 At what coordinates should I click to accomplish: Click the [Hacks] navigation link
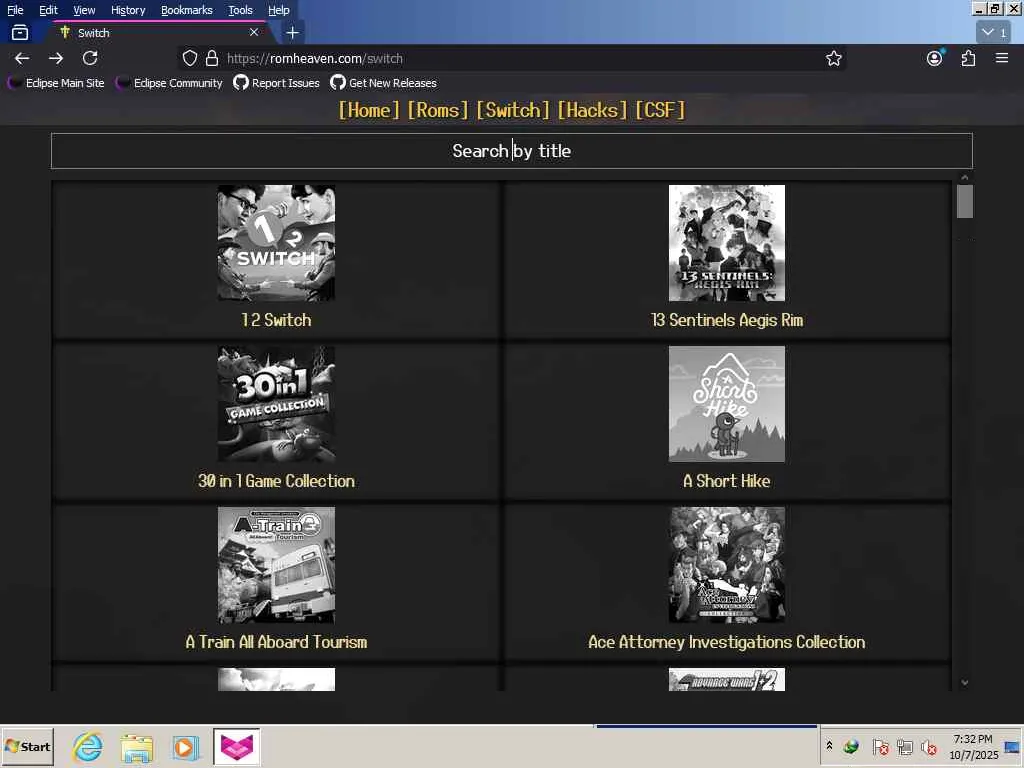592,110
